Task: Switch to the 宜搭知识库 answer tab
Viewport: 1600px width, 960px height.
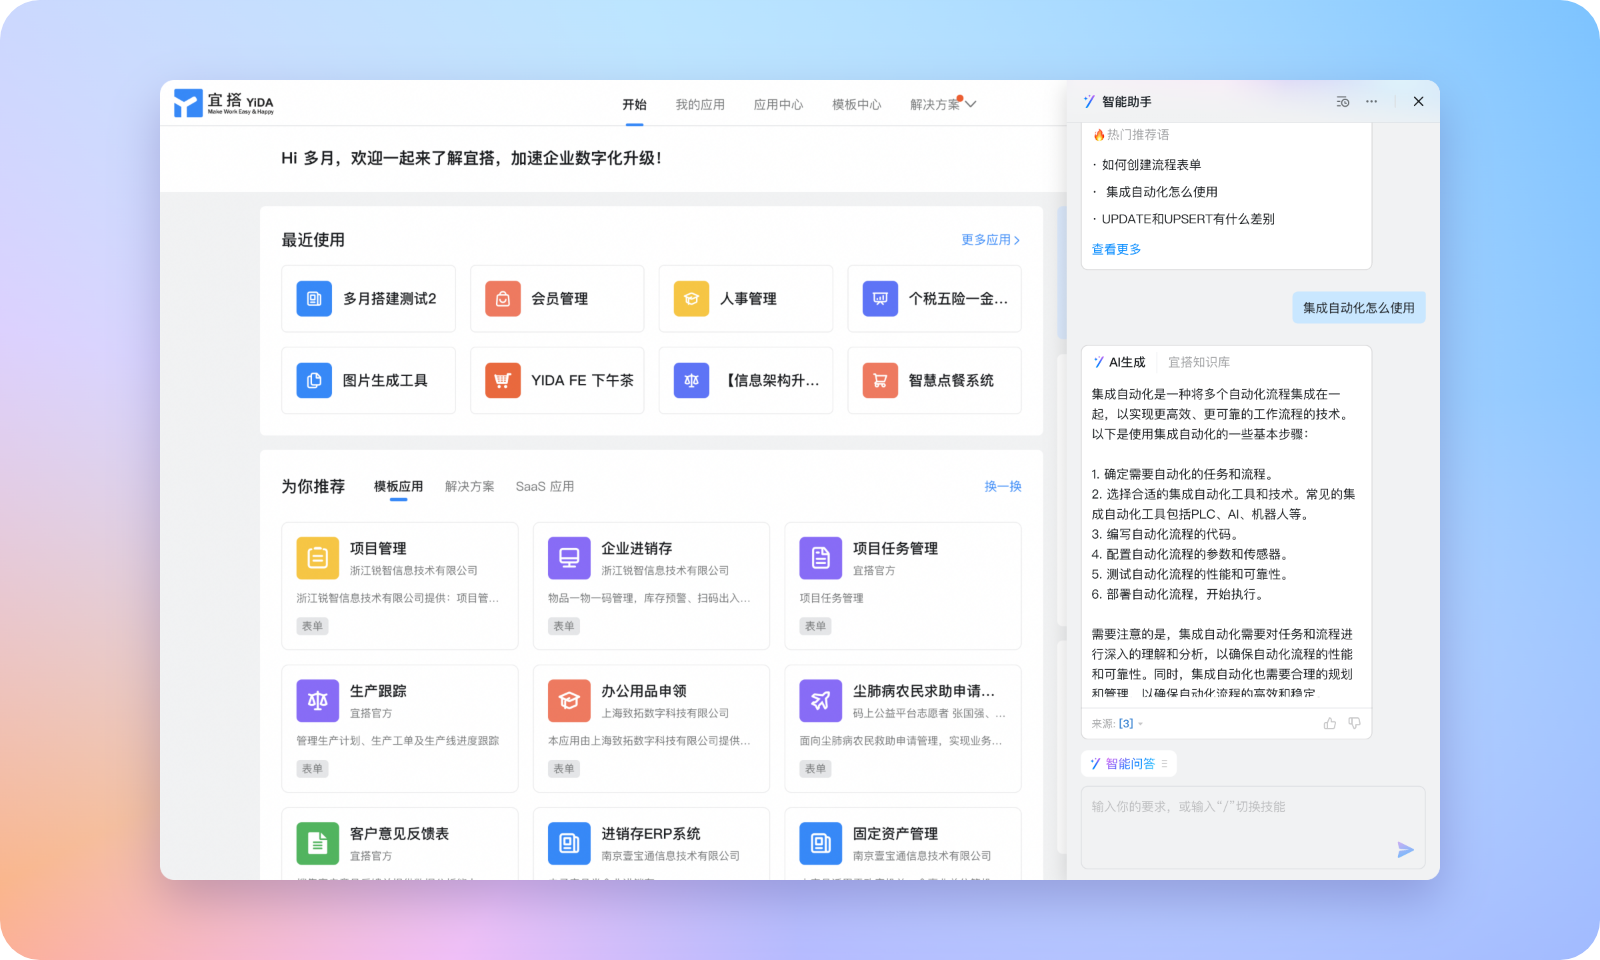Action: (x=1199, y=362)
